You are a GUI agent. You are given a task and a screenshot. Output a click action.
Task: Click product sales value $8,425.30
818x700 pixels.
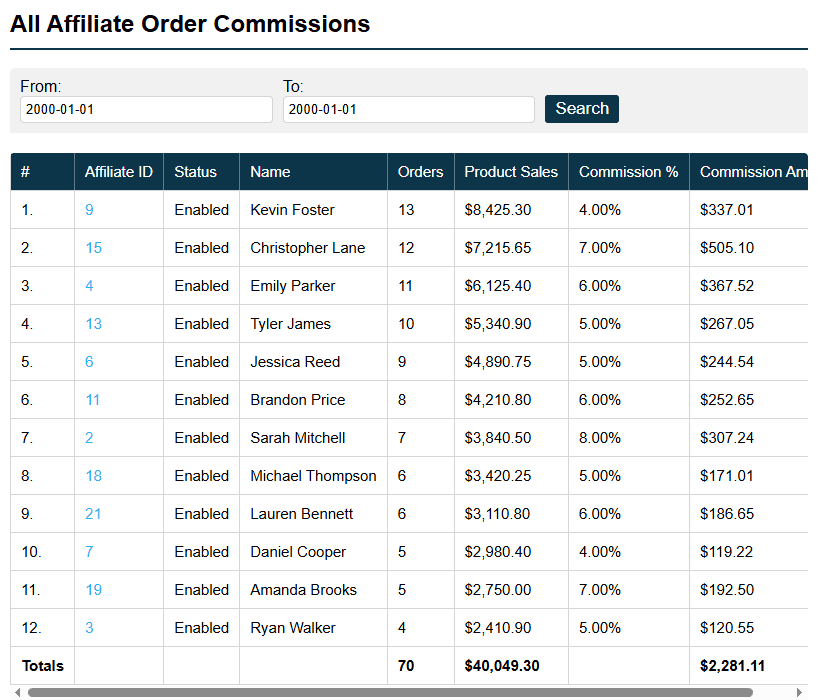[498, 210]
